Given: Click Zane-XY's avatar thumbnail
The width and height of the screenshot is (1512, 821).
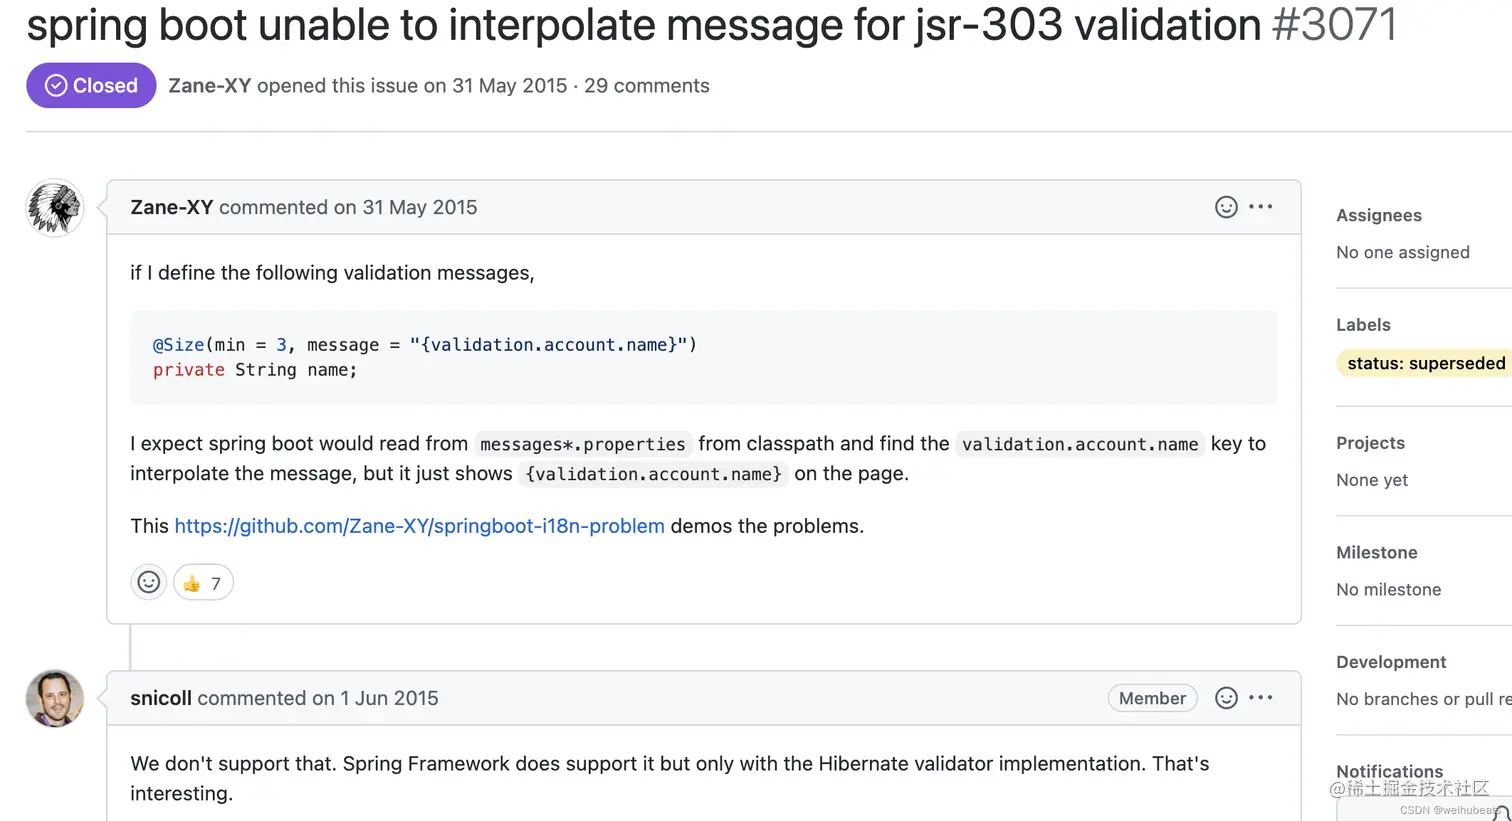Looking at the screenshot, I should (x=54, y=208).
